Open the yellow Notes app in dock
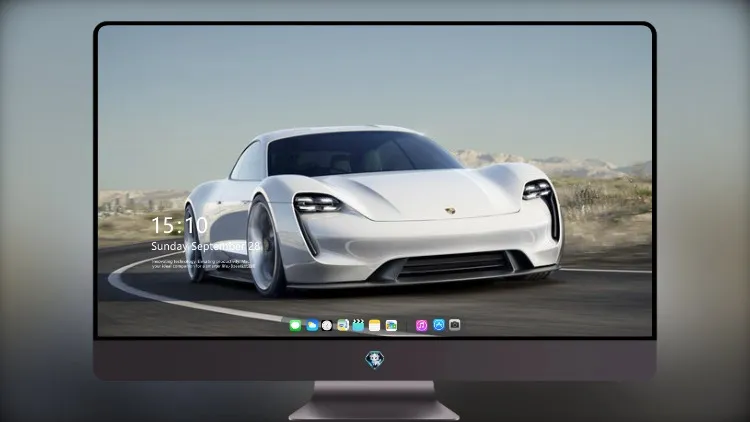This screenshot has width=750, height=422. click(375, 326)
